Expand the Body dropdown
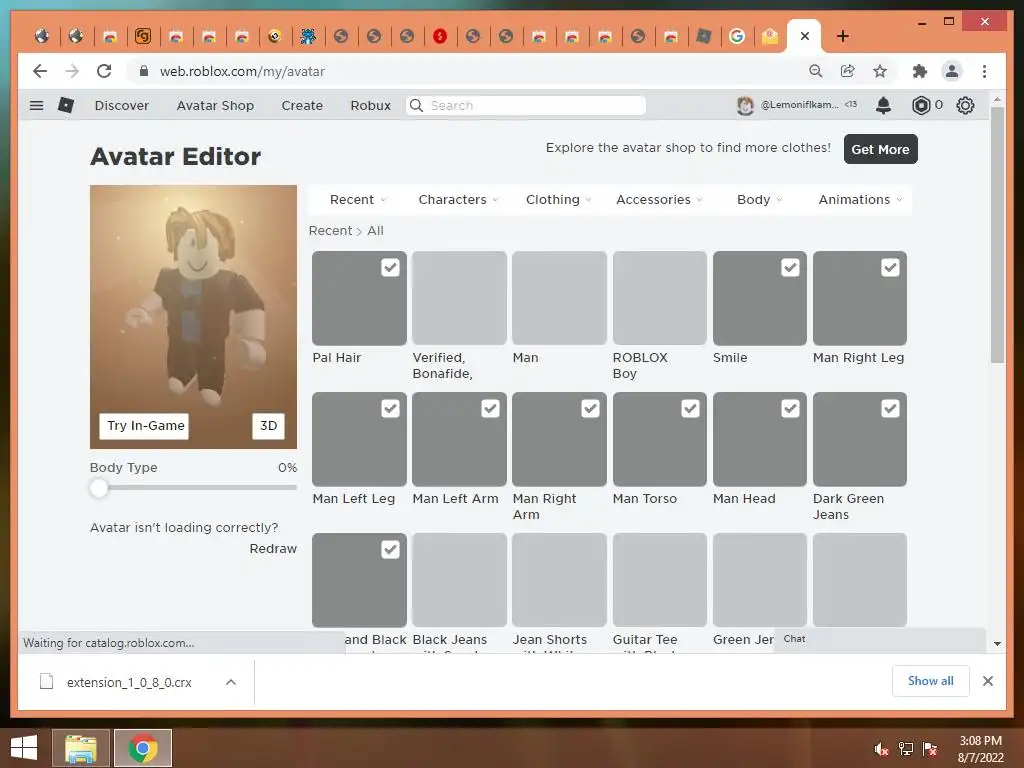The height and width of the screenshot is (768, 1024). point(760,200)
